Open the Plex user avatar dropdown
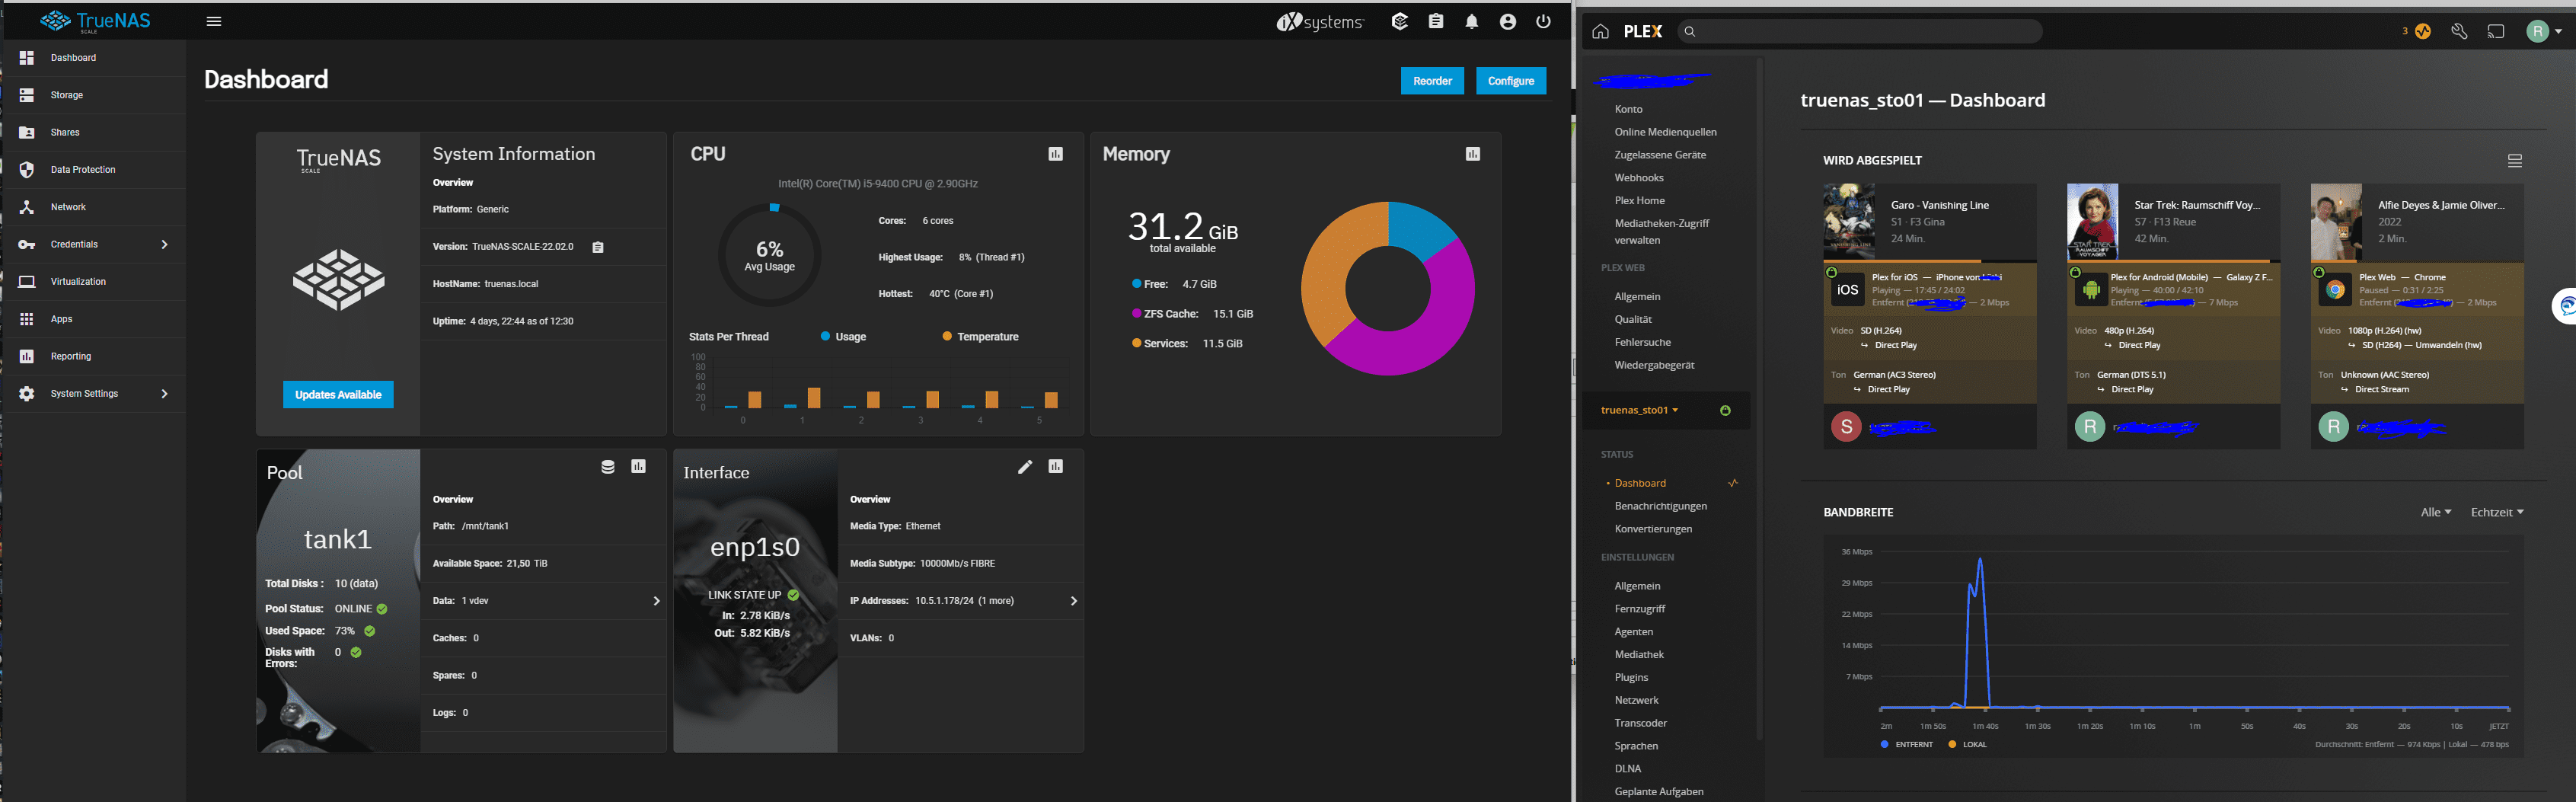The image size is (2576, 802). 2544,31
